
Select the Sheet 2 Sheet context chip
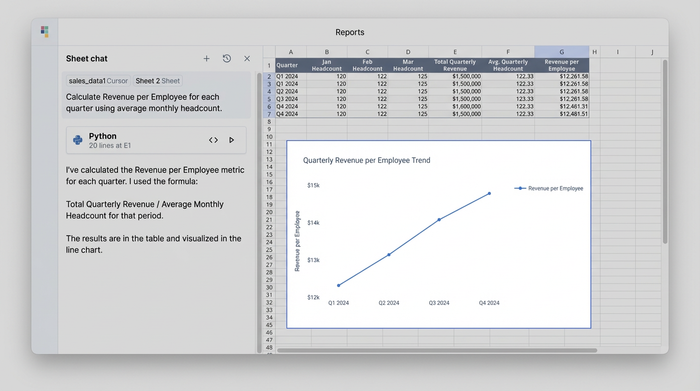158,81
